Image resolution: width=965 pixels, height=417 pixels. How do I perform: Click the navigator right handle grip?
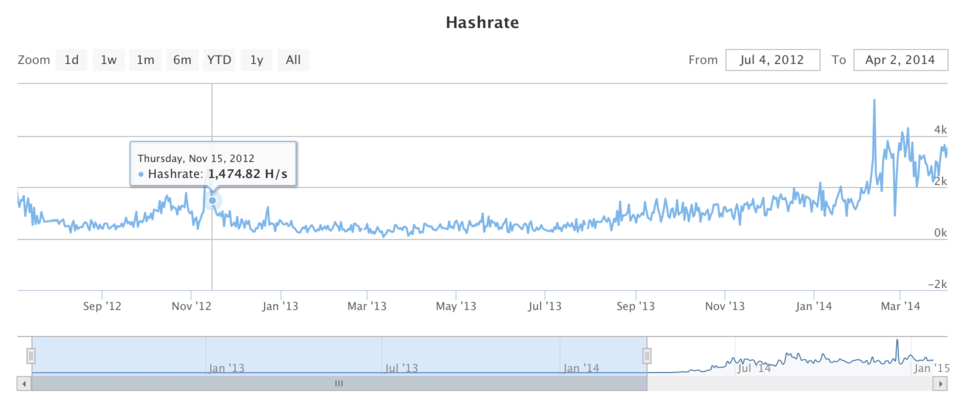[647, 355]
